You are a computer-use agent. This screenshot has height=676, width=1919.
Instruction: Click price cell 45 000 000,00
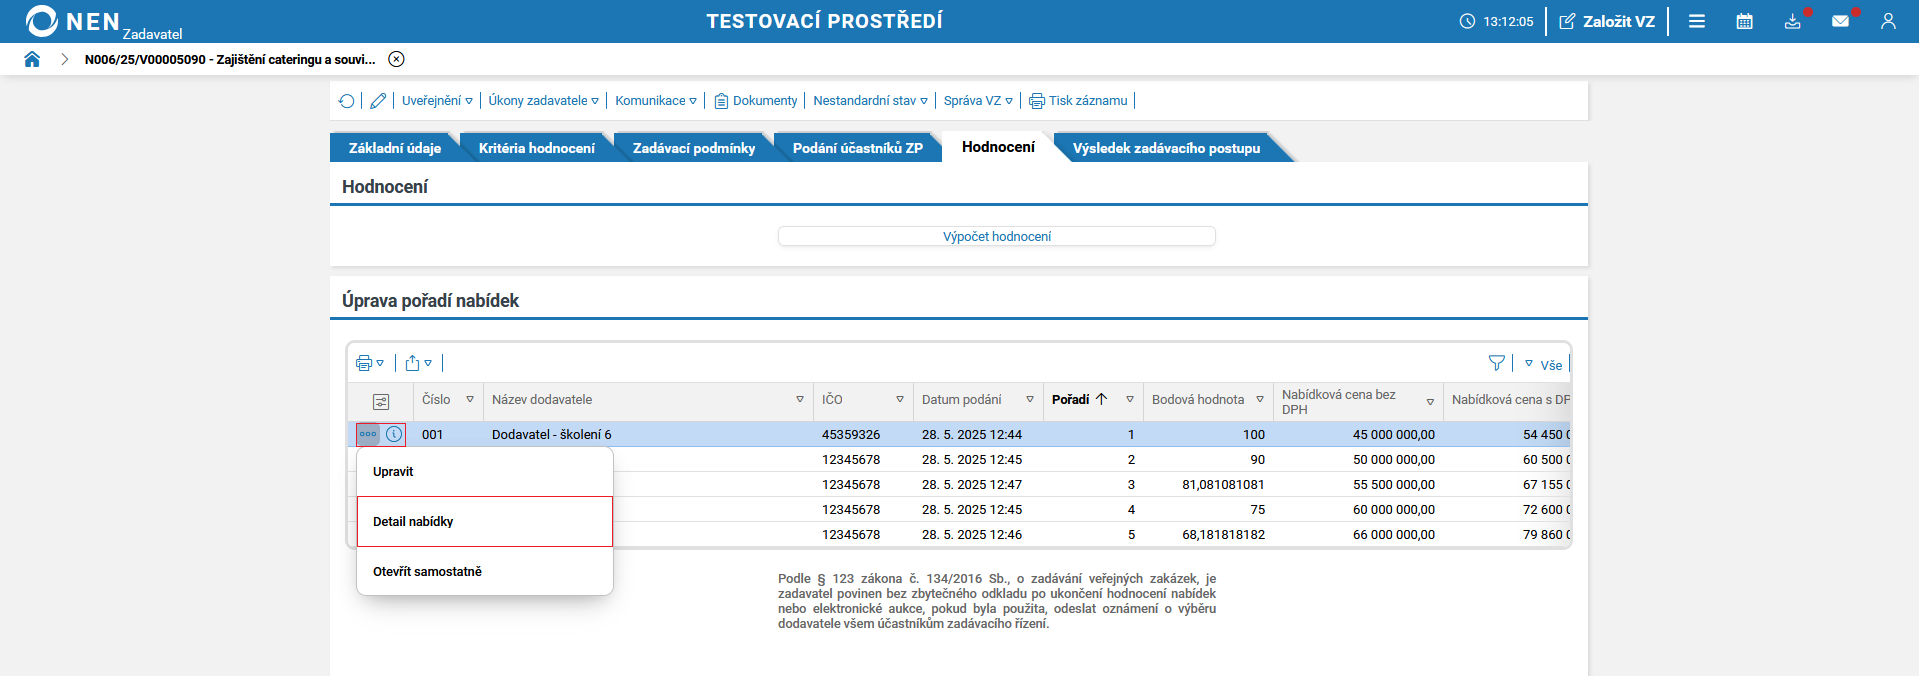pos(1394,434)
